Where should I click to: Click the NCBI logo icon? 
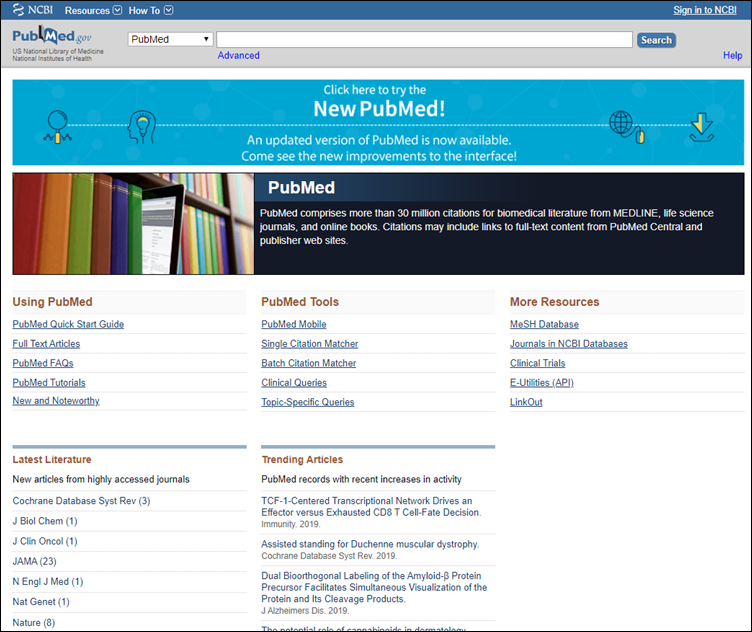(18, 10)
